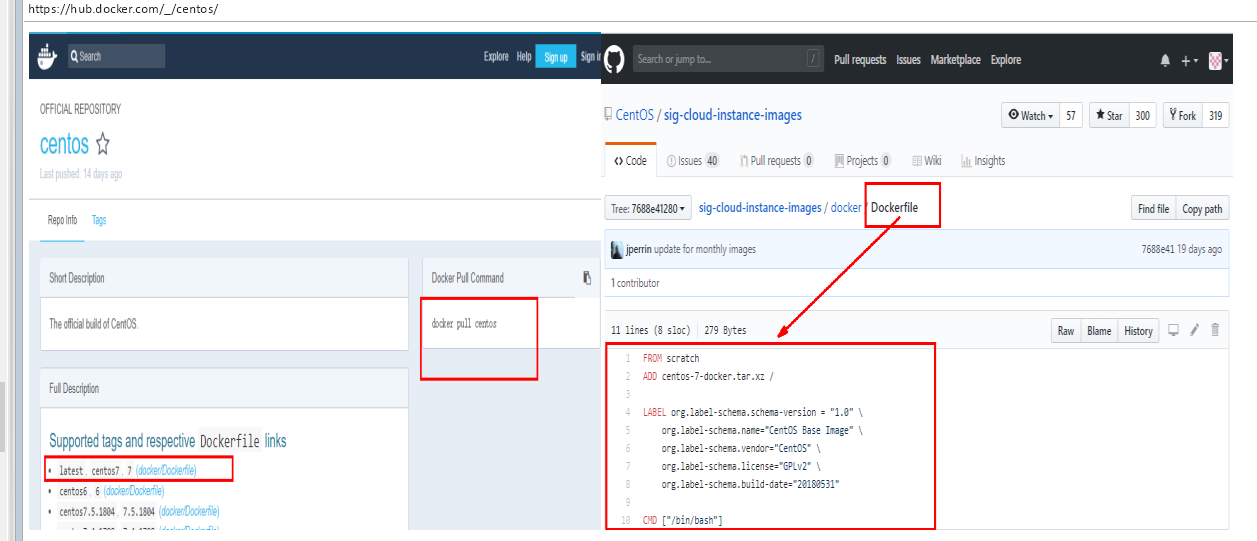
Task: Click the Sign up button
Action: [556, 57]
